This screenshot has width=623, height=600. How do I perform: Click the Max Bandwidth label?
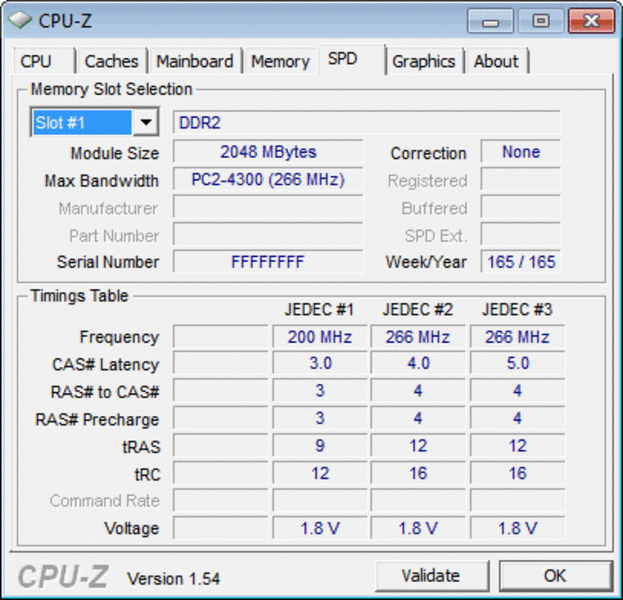101,181
